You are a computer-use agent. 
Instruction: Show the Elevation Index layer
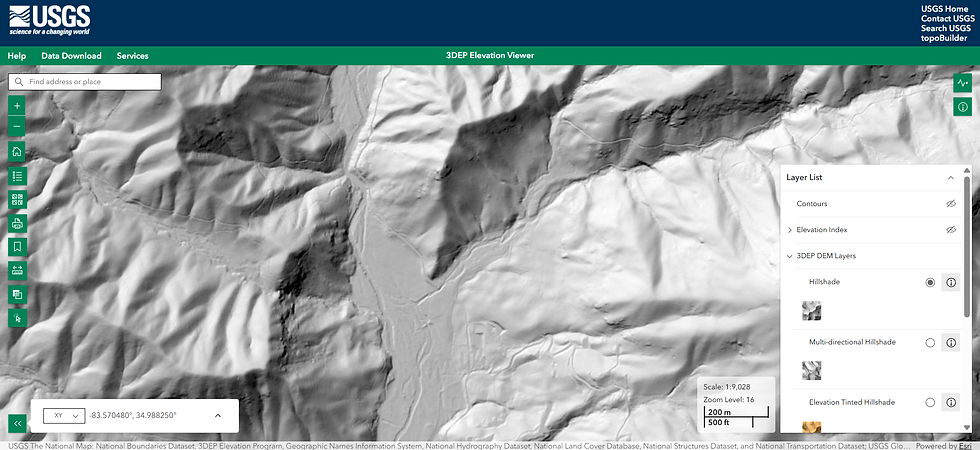click(x=951, y=230)
